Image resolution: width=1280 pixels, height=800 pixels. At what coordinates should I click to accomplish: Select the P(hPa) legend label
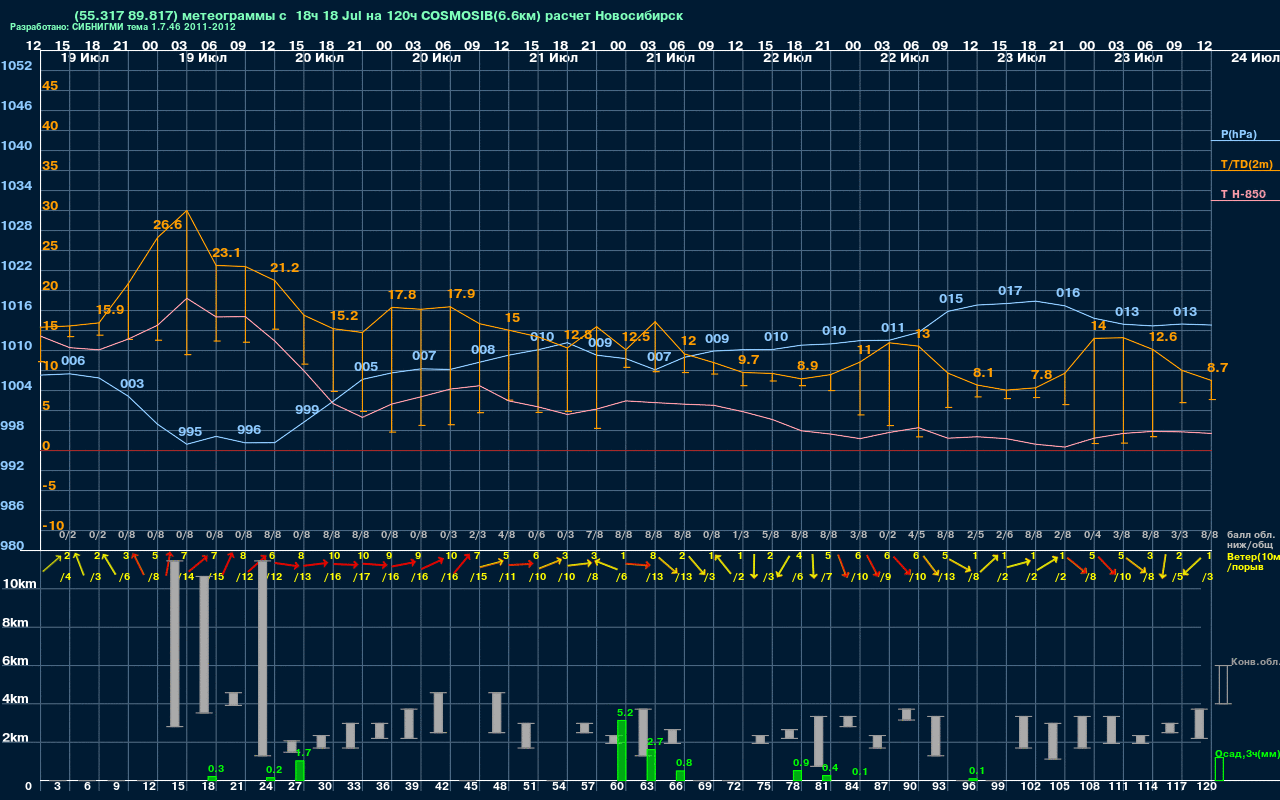1239,134
